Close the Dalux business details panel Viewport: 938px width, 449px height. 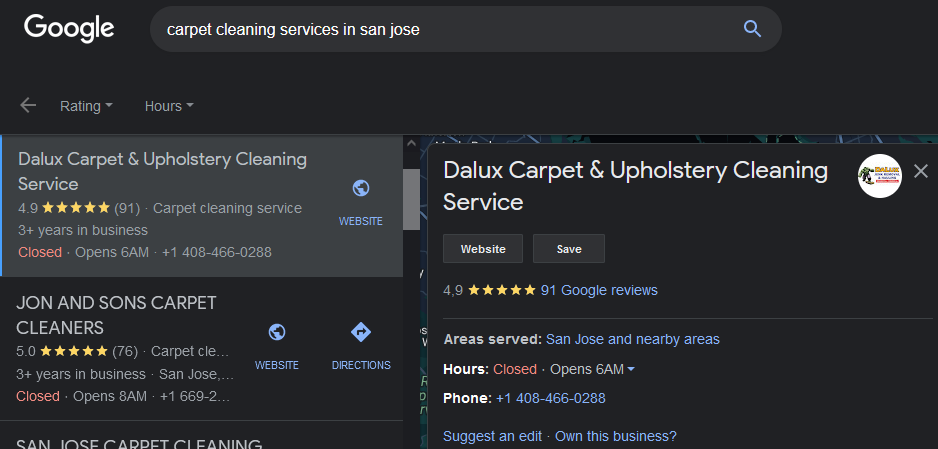click(x=921, y=172)
